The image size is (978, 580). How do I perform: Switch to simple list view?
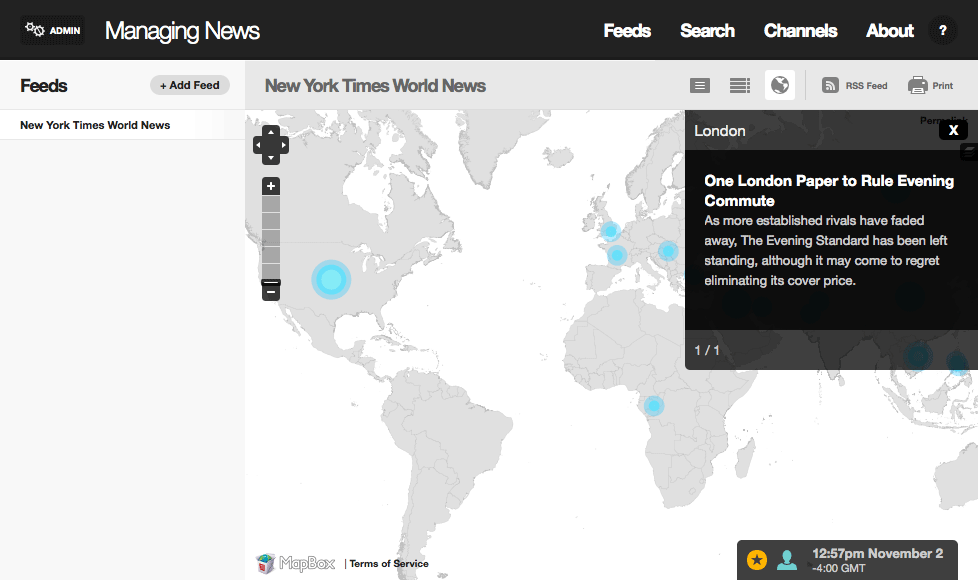point(700,85)
